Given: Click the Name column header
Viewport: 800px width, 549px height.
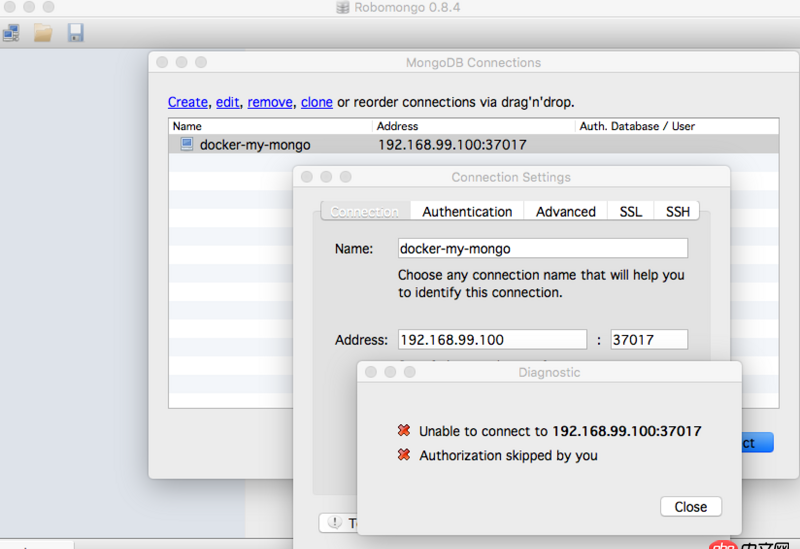Looking at the screenshot, I should point(270,126).
